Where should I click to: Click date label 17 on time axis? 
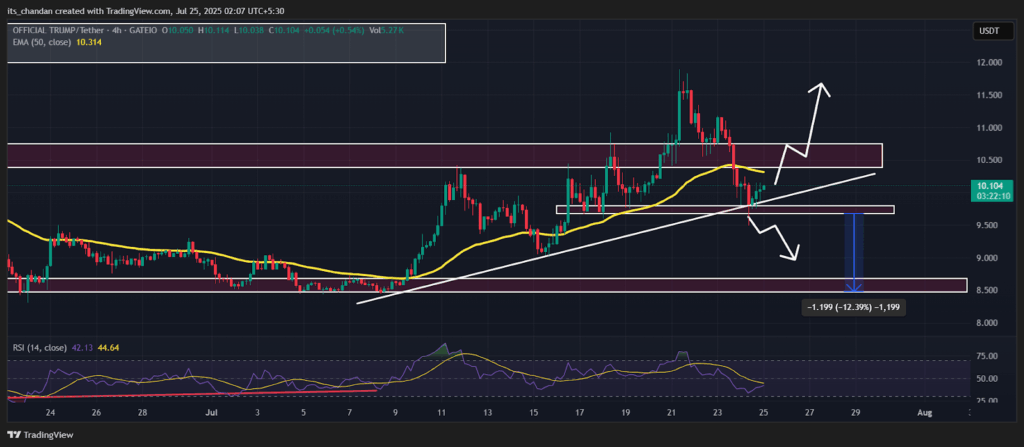pos(579,413)
